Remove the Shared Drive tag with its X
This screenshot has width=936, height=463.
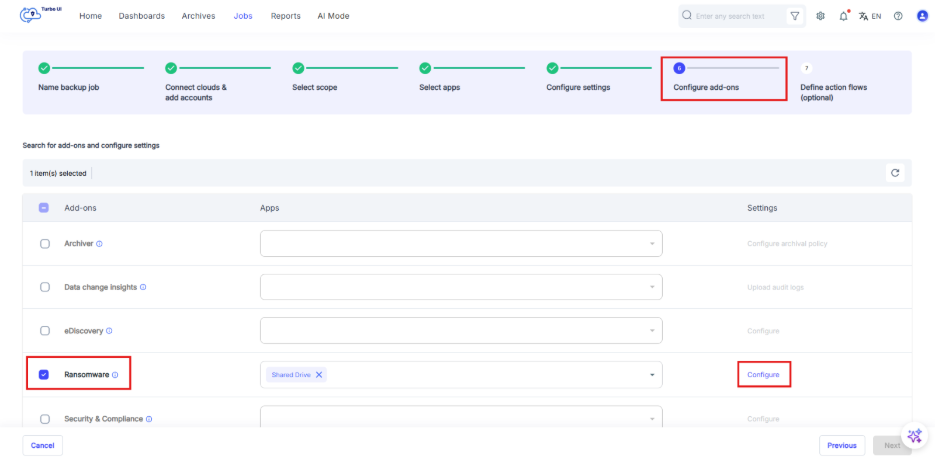pos(319,375)
